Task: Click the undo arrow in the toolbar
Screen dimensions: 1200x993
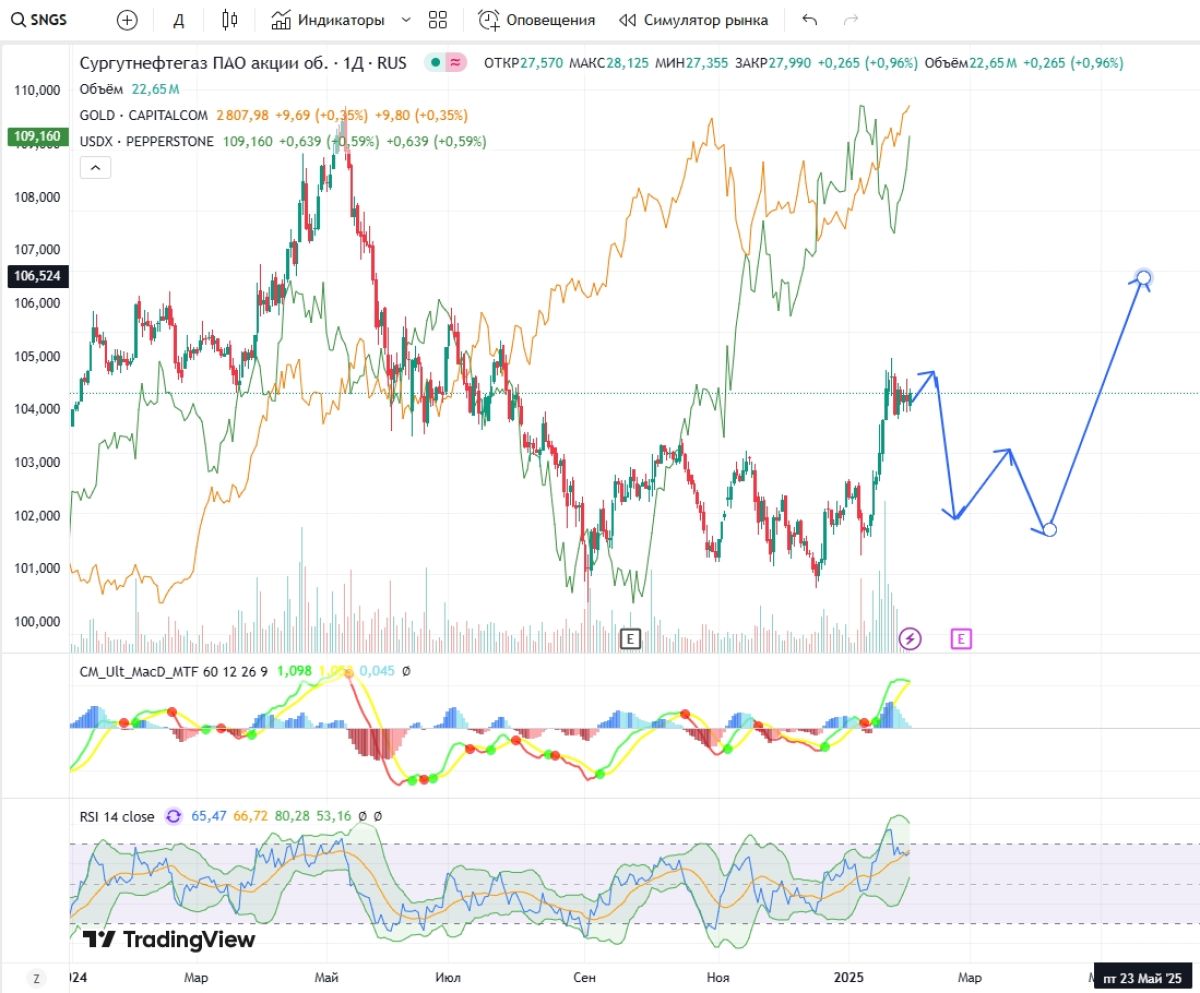Action: (809, 20)
